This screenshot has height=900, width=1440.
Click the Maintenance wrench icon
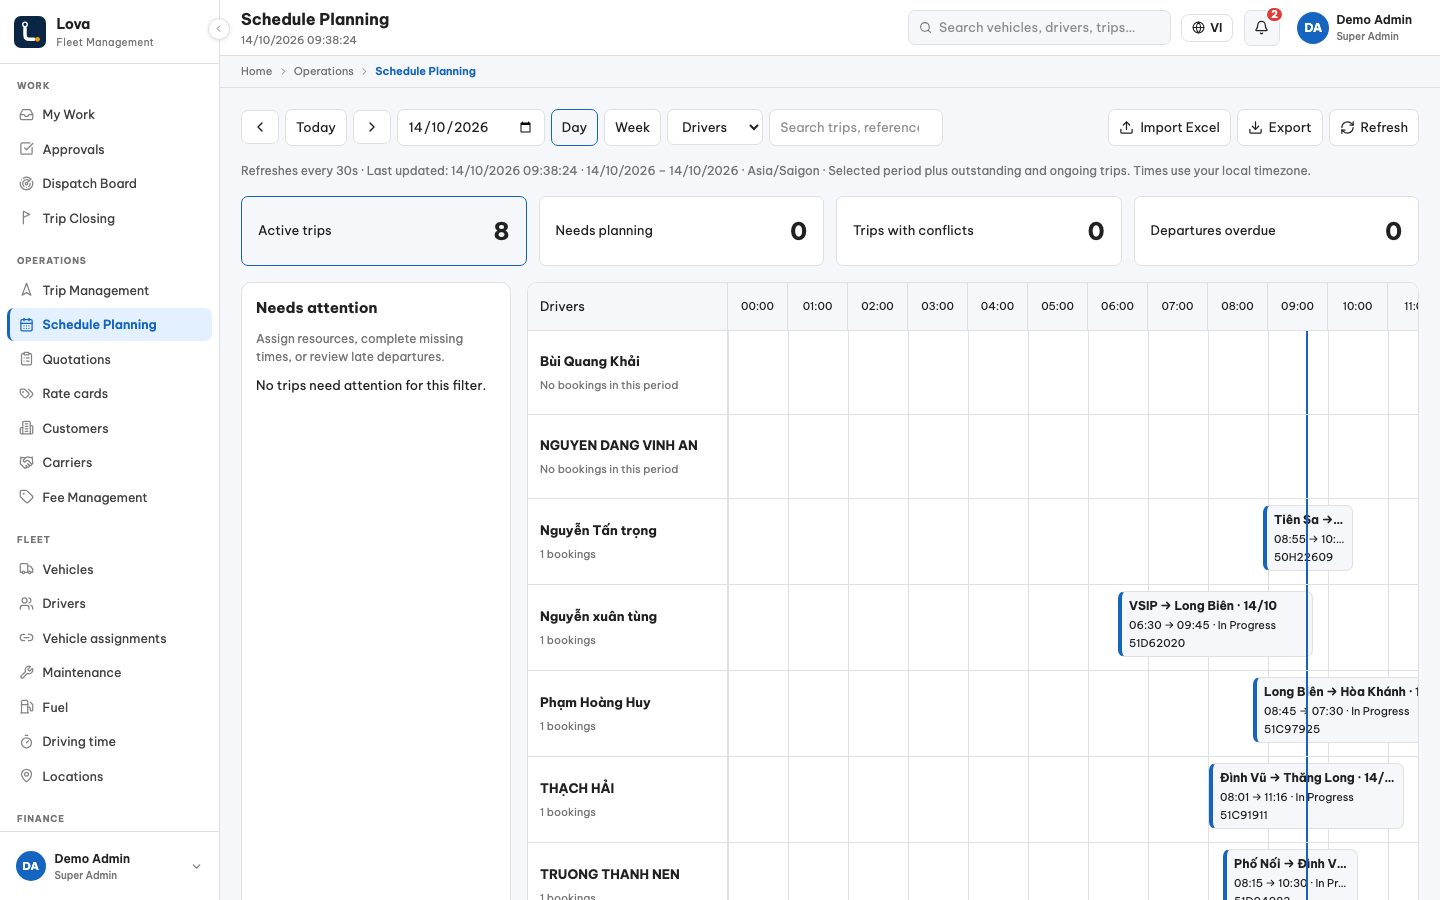[27, 673]
